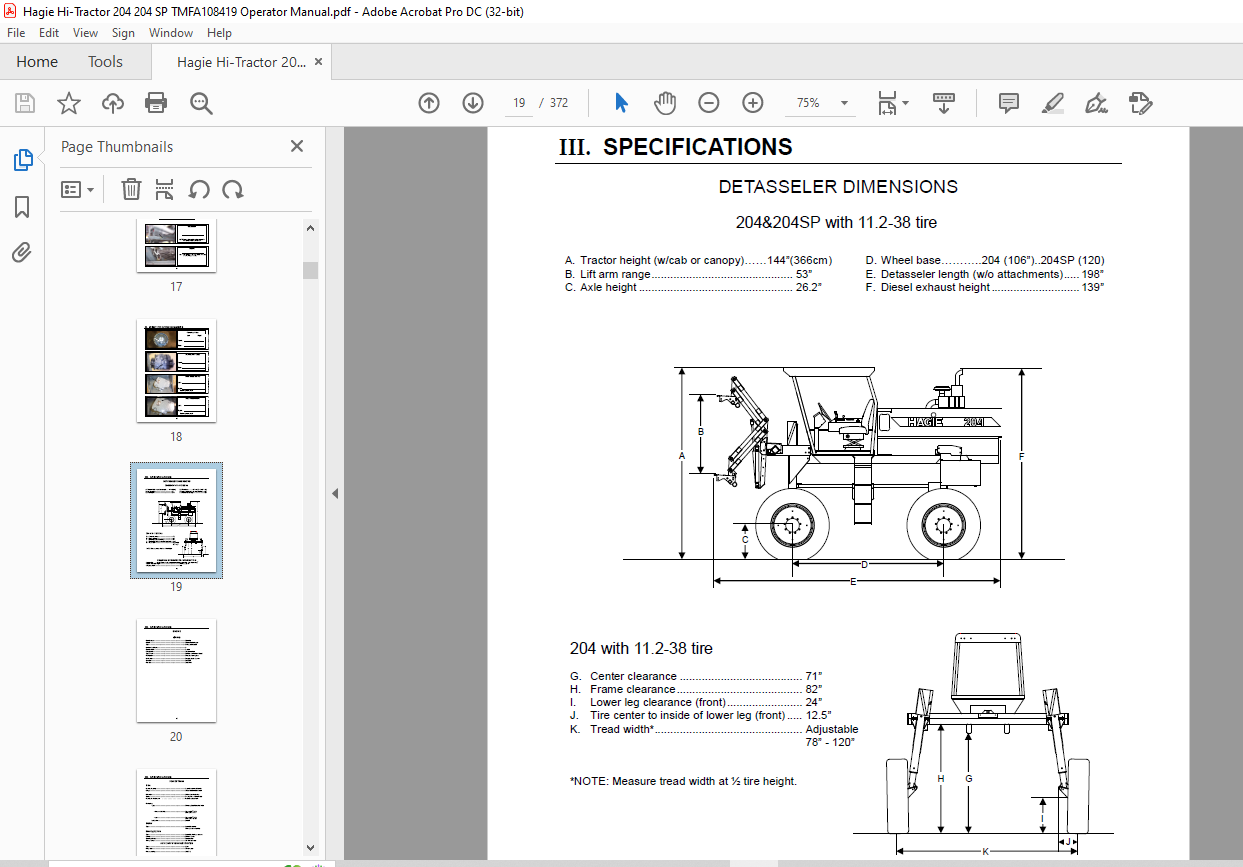This screenshot has height=867, width=1243.
Task: Open the Help menu
Action: pos(219,33)
